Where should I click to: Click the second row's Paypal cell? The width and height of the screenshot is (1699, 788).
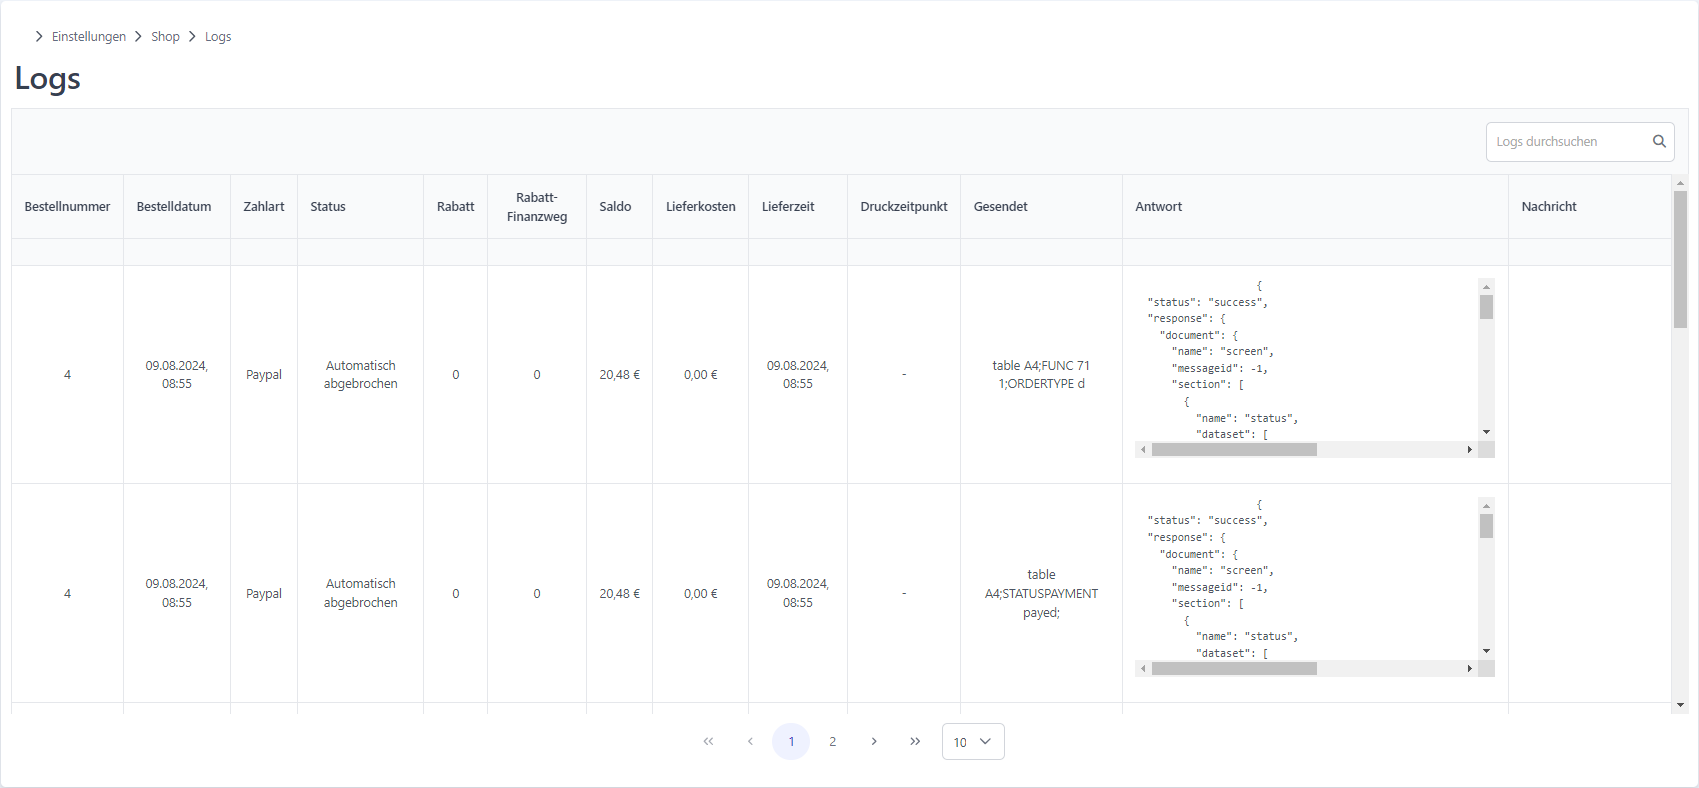click(x=264, y=593)
